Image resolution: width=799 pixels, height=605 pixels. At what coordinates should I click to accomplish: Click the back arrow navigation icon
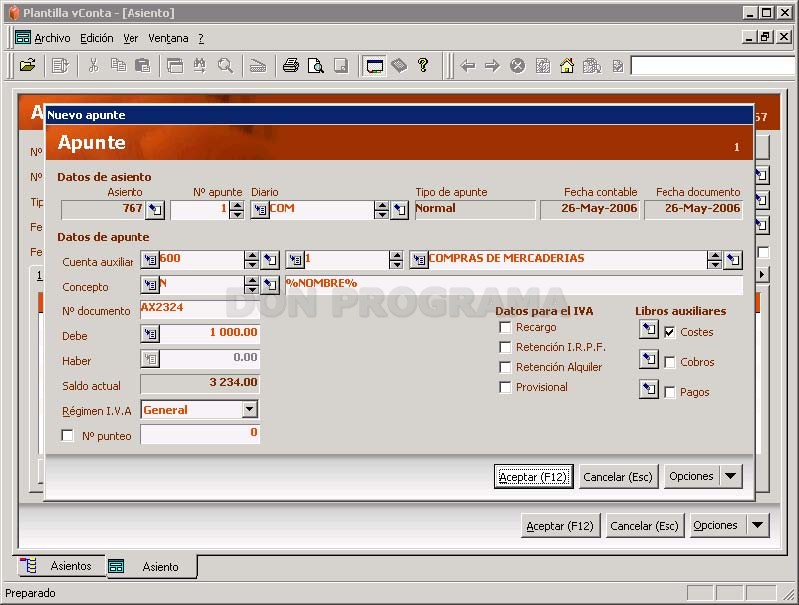pyautogui.click(x=468, y=66)
